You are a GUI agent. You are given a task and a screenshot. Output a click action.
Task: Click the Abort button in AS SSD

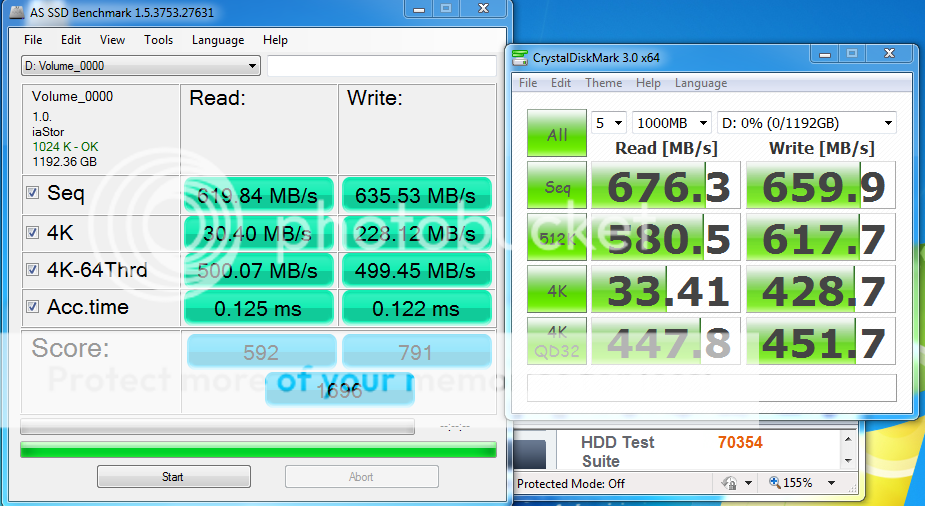point(361,477)
